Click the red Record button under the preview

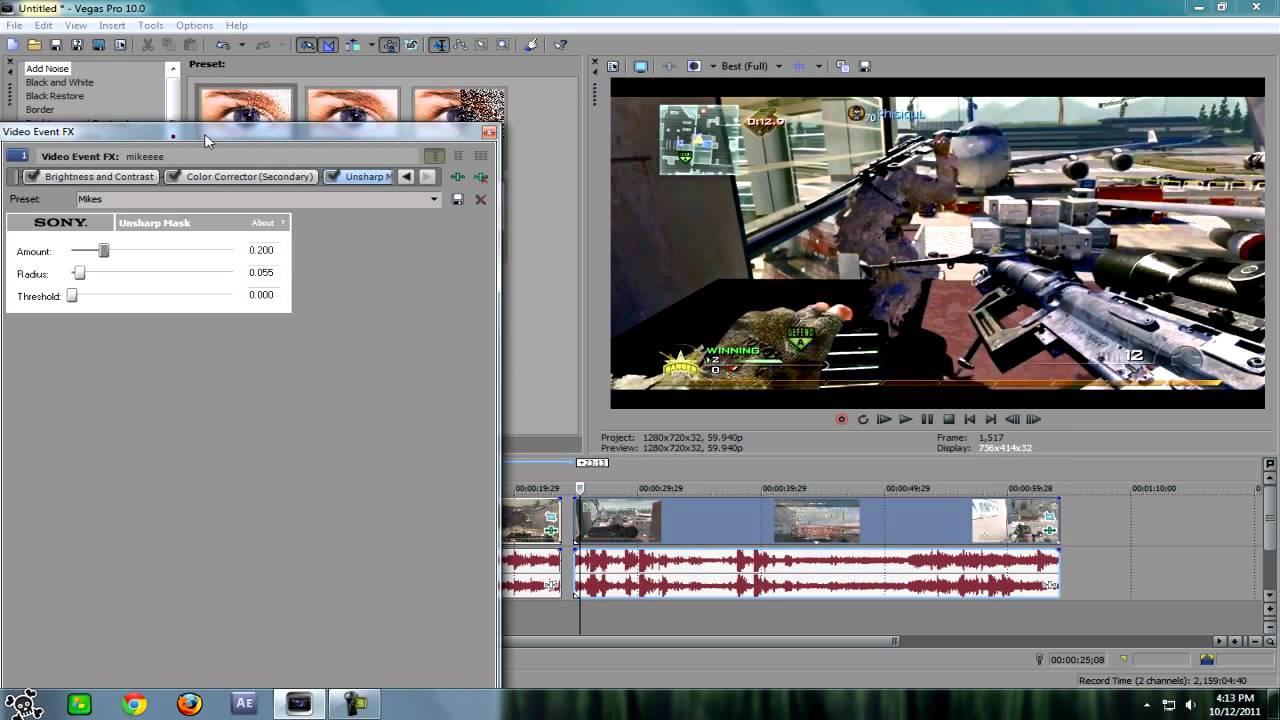pyautogui.click(x=841, y=420)
